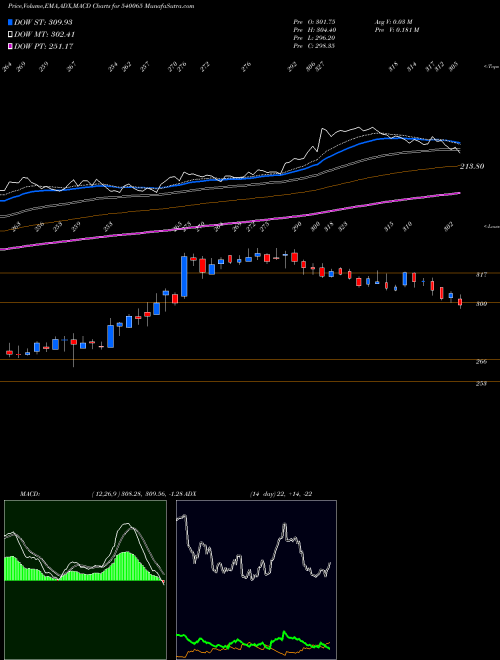Select the 'DOW ST: 309.93' legend text
Image resolution: width=500 pixels, height=660 pixels.
coord(44,22)
